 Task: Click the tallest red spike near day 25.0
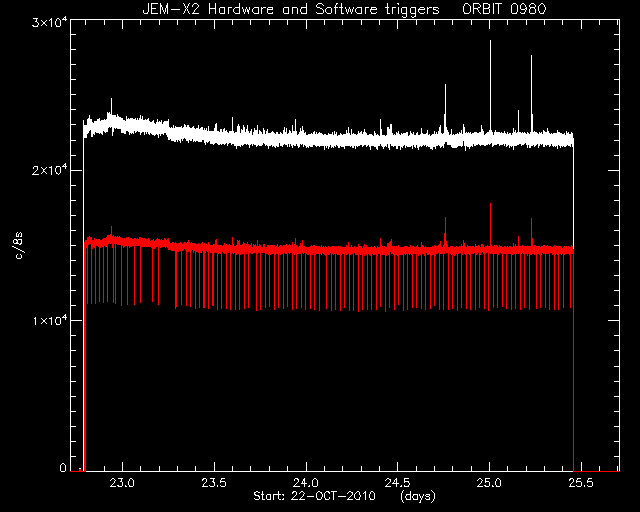[x=490, y=225]
